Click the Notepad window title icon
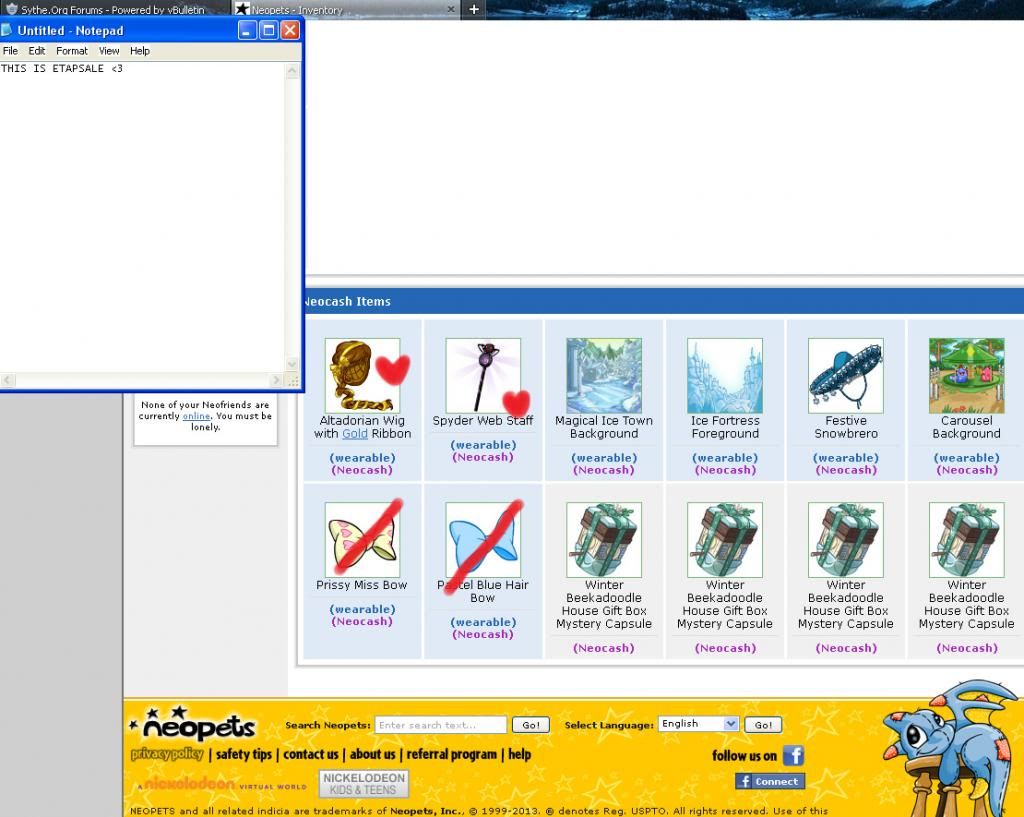This screenshot has height=817, width=1024. pyautogui.click(x=7, y=30)
